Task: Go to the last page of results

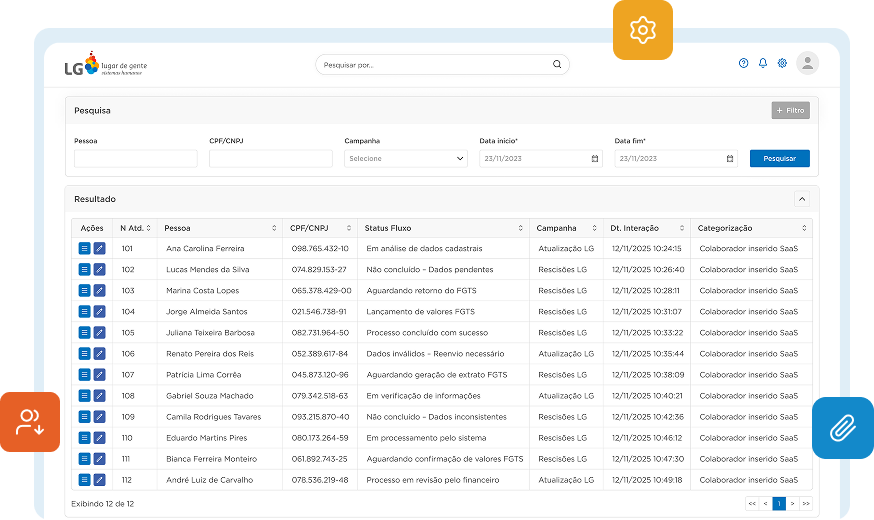Action: coord(805,503)
